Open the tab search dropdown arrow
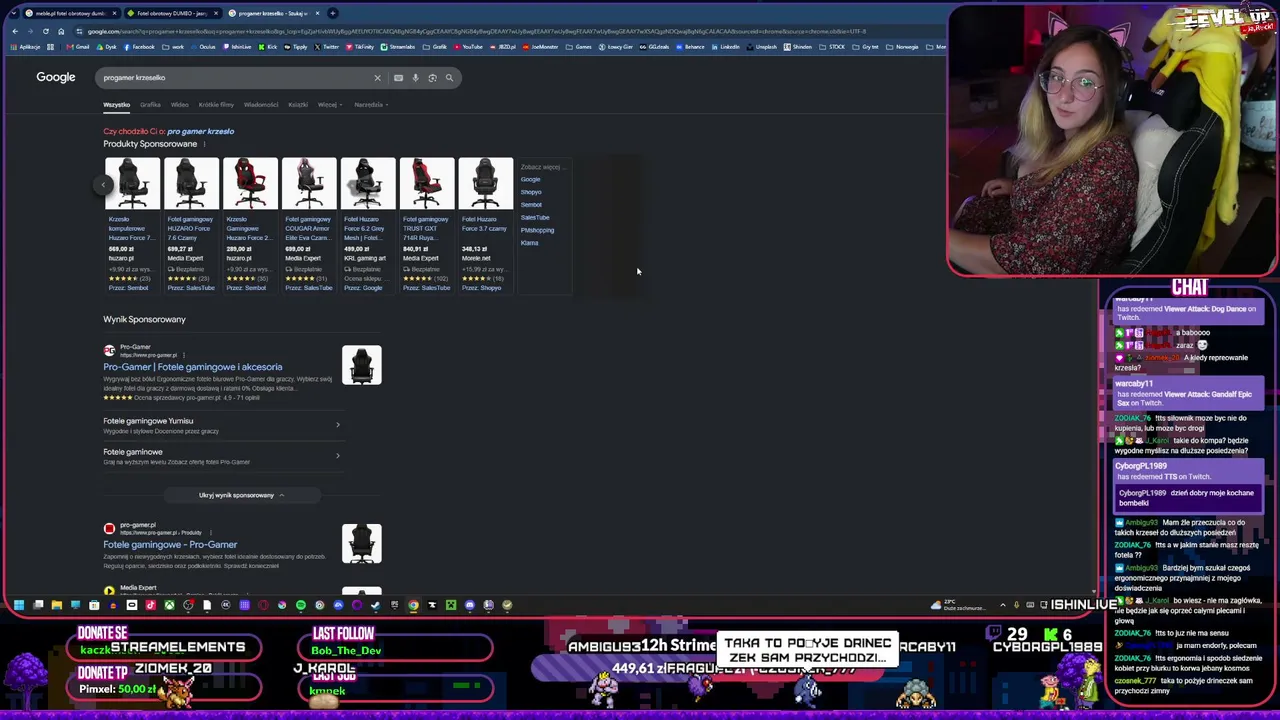The image size is (1280, 720). point(15,13)
